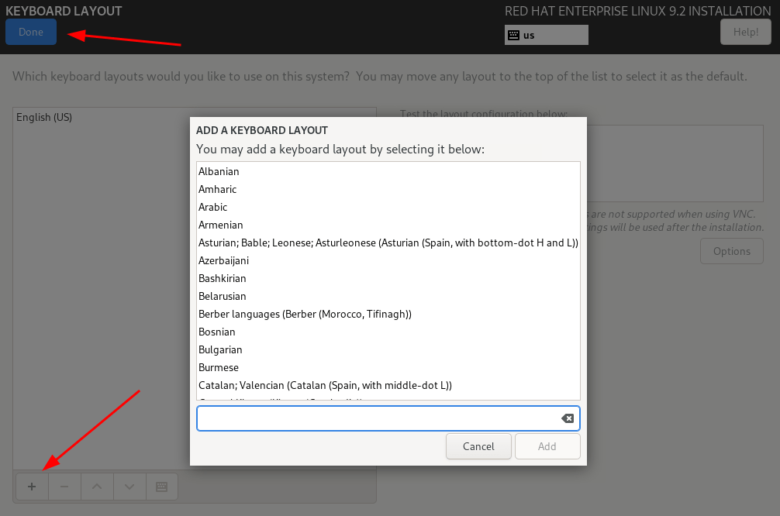Click the layout test text area

click(675, 163)
